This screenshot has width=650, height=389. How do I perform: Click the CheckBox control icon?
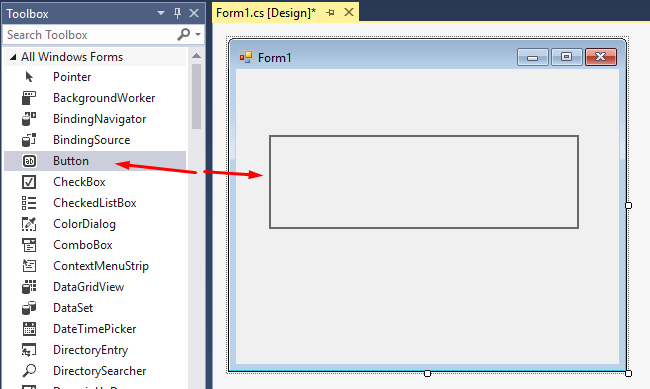coord(29,182)
